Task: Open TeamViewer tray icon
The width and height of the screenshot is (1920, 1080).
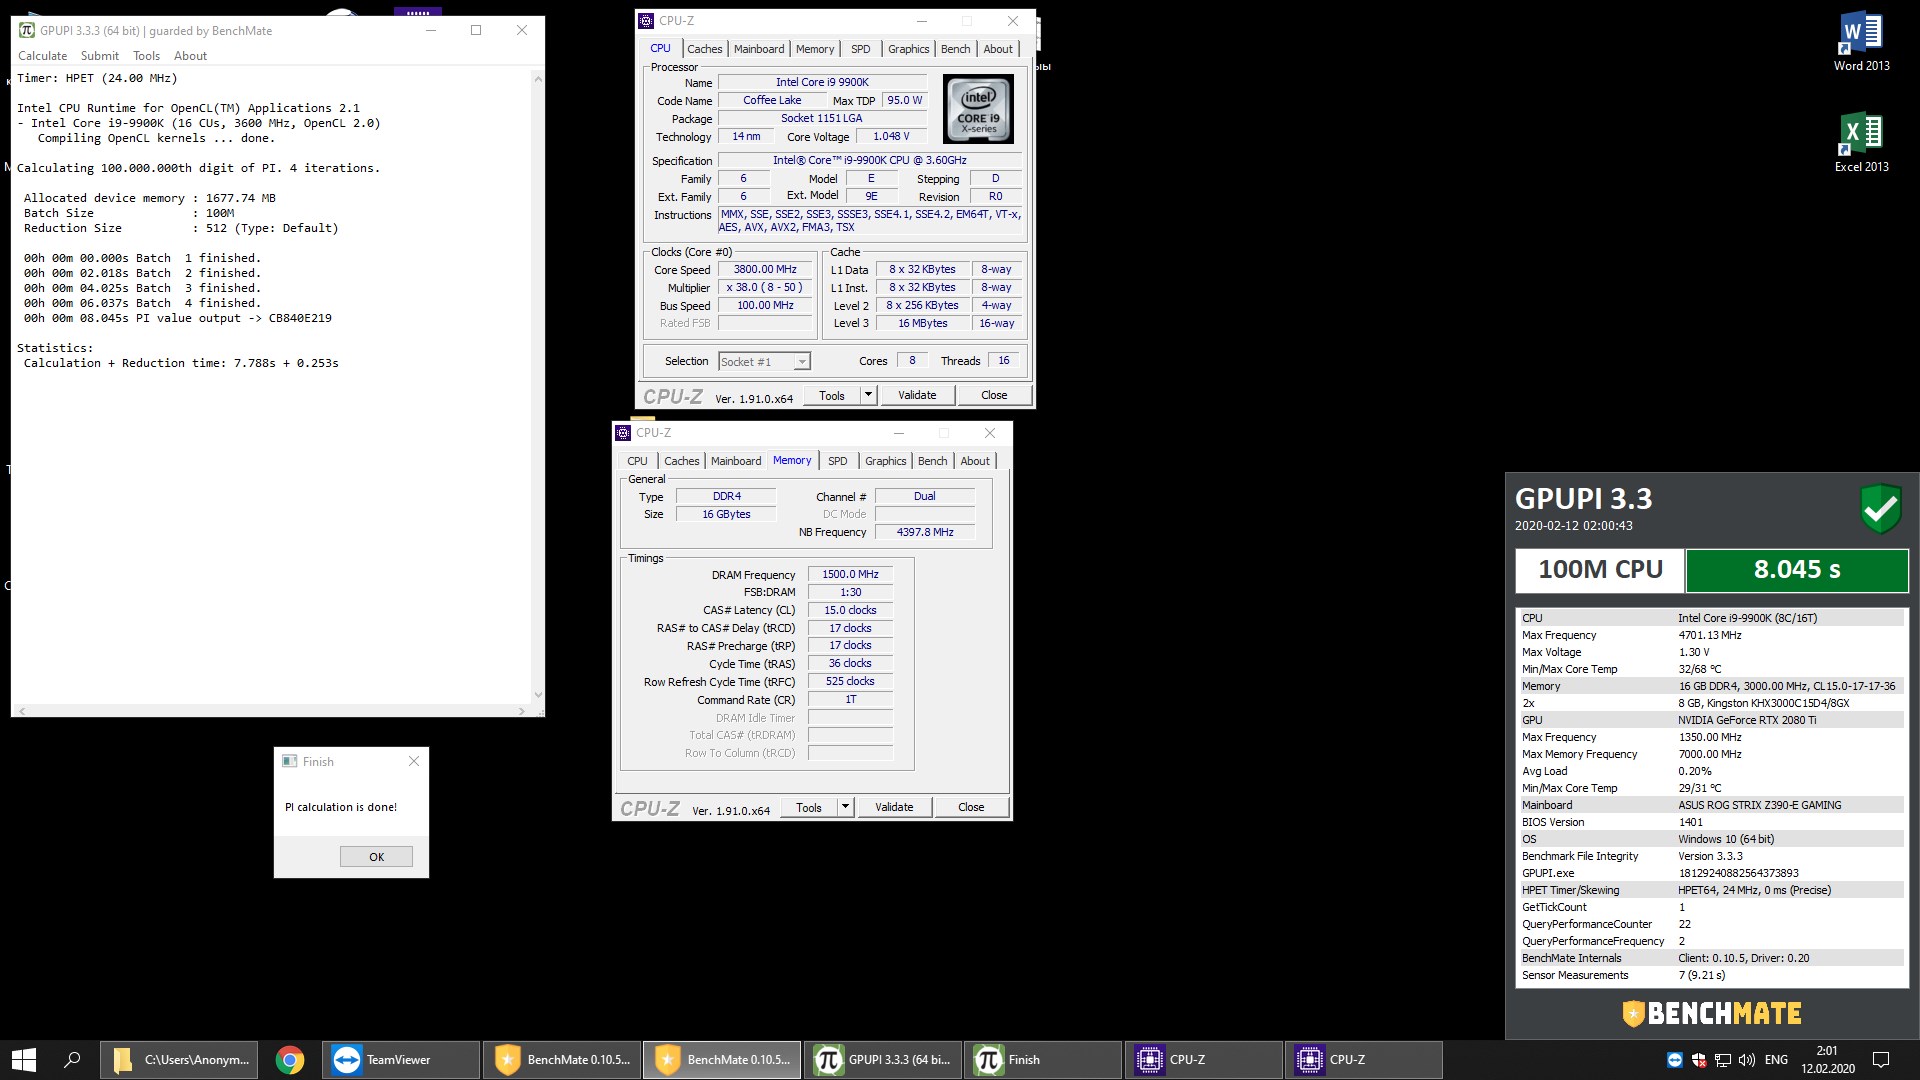Action: coord(1675,1060)
